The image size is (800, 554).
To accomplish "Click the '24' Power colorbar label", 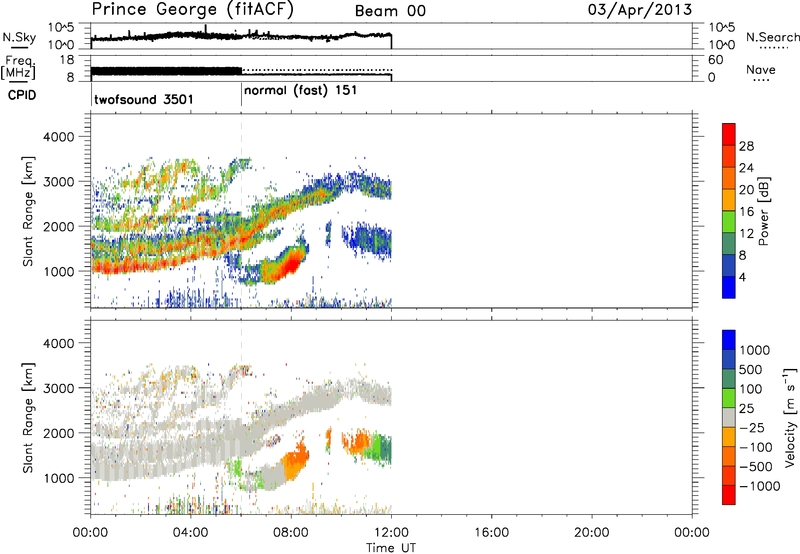I will pyautogui.click(x=746, y=168).
